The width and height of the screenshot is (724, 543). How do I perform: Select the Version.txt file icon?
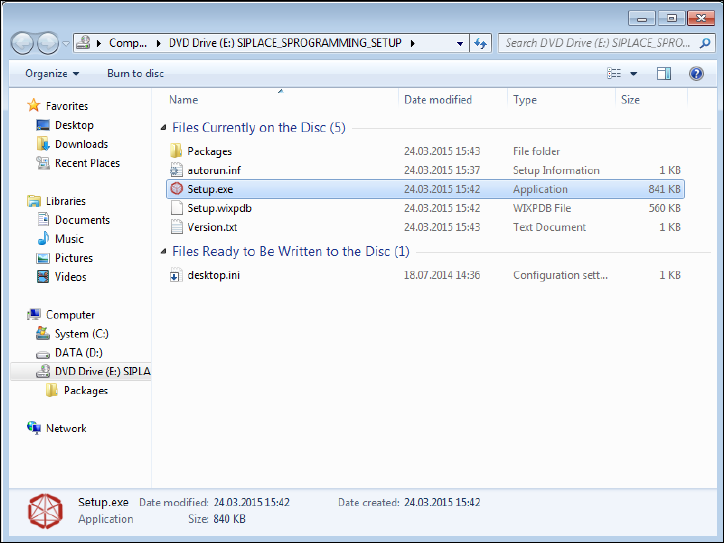176,227
